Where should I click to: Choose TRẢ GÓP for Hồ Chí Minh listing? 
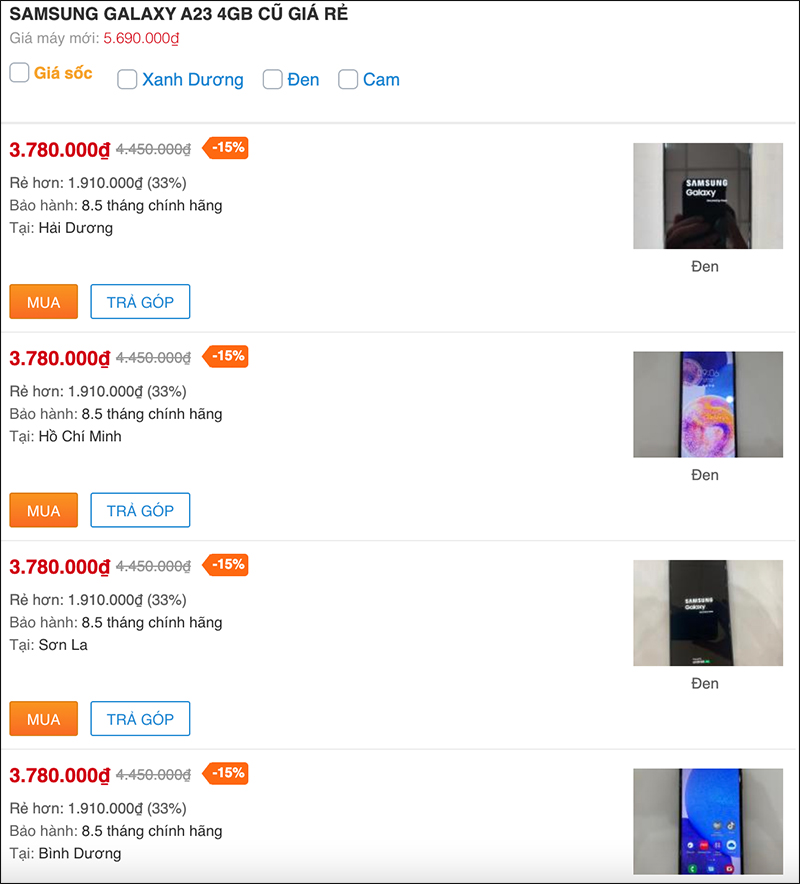(140, 510)
